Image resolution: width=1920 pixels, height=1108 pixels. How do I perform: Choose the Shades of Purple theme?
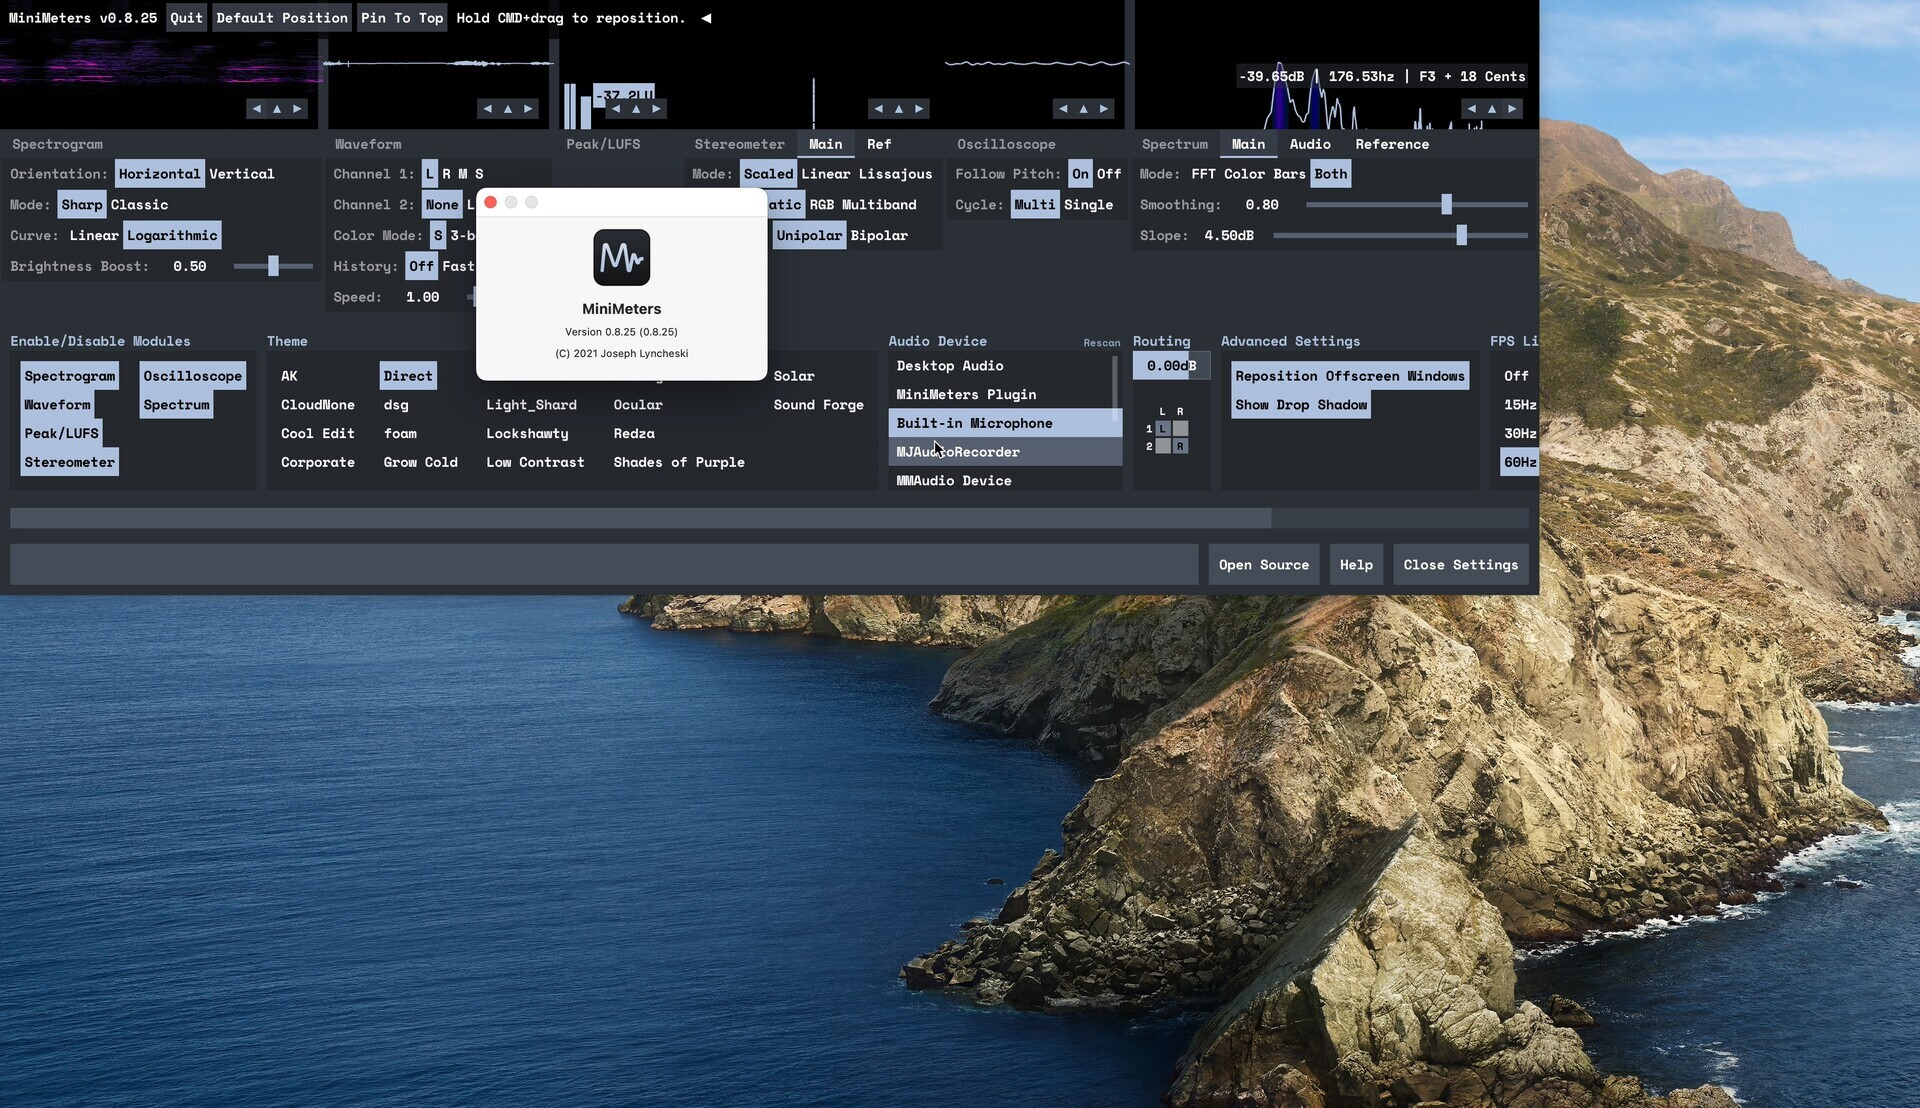[678, 463]
